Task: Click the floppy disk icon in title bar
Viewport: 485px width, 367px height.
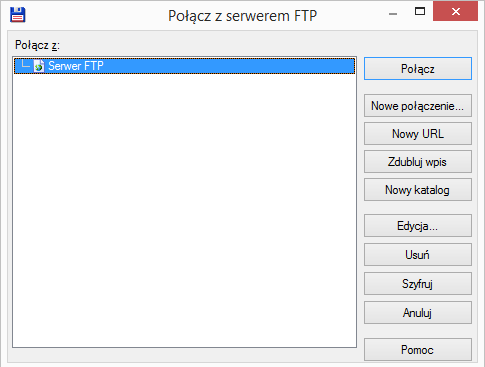Action: tap(18, 15)
